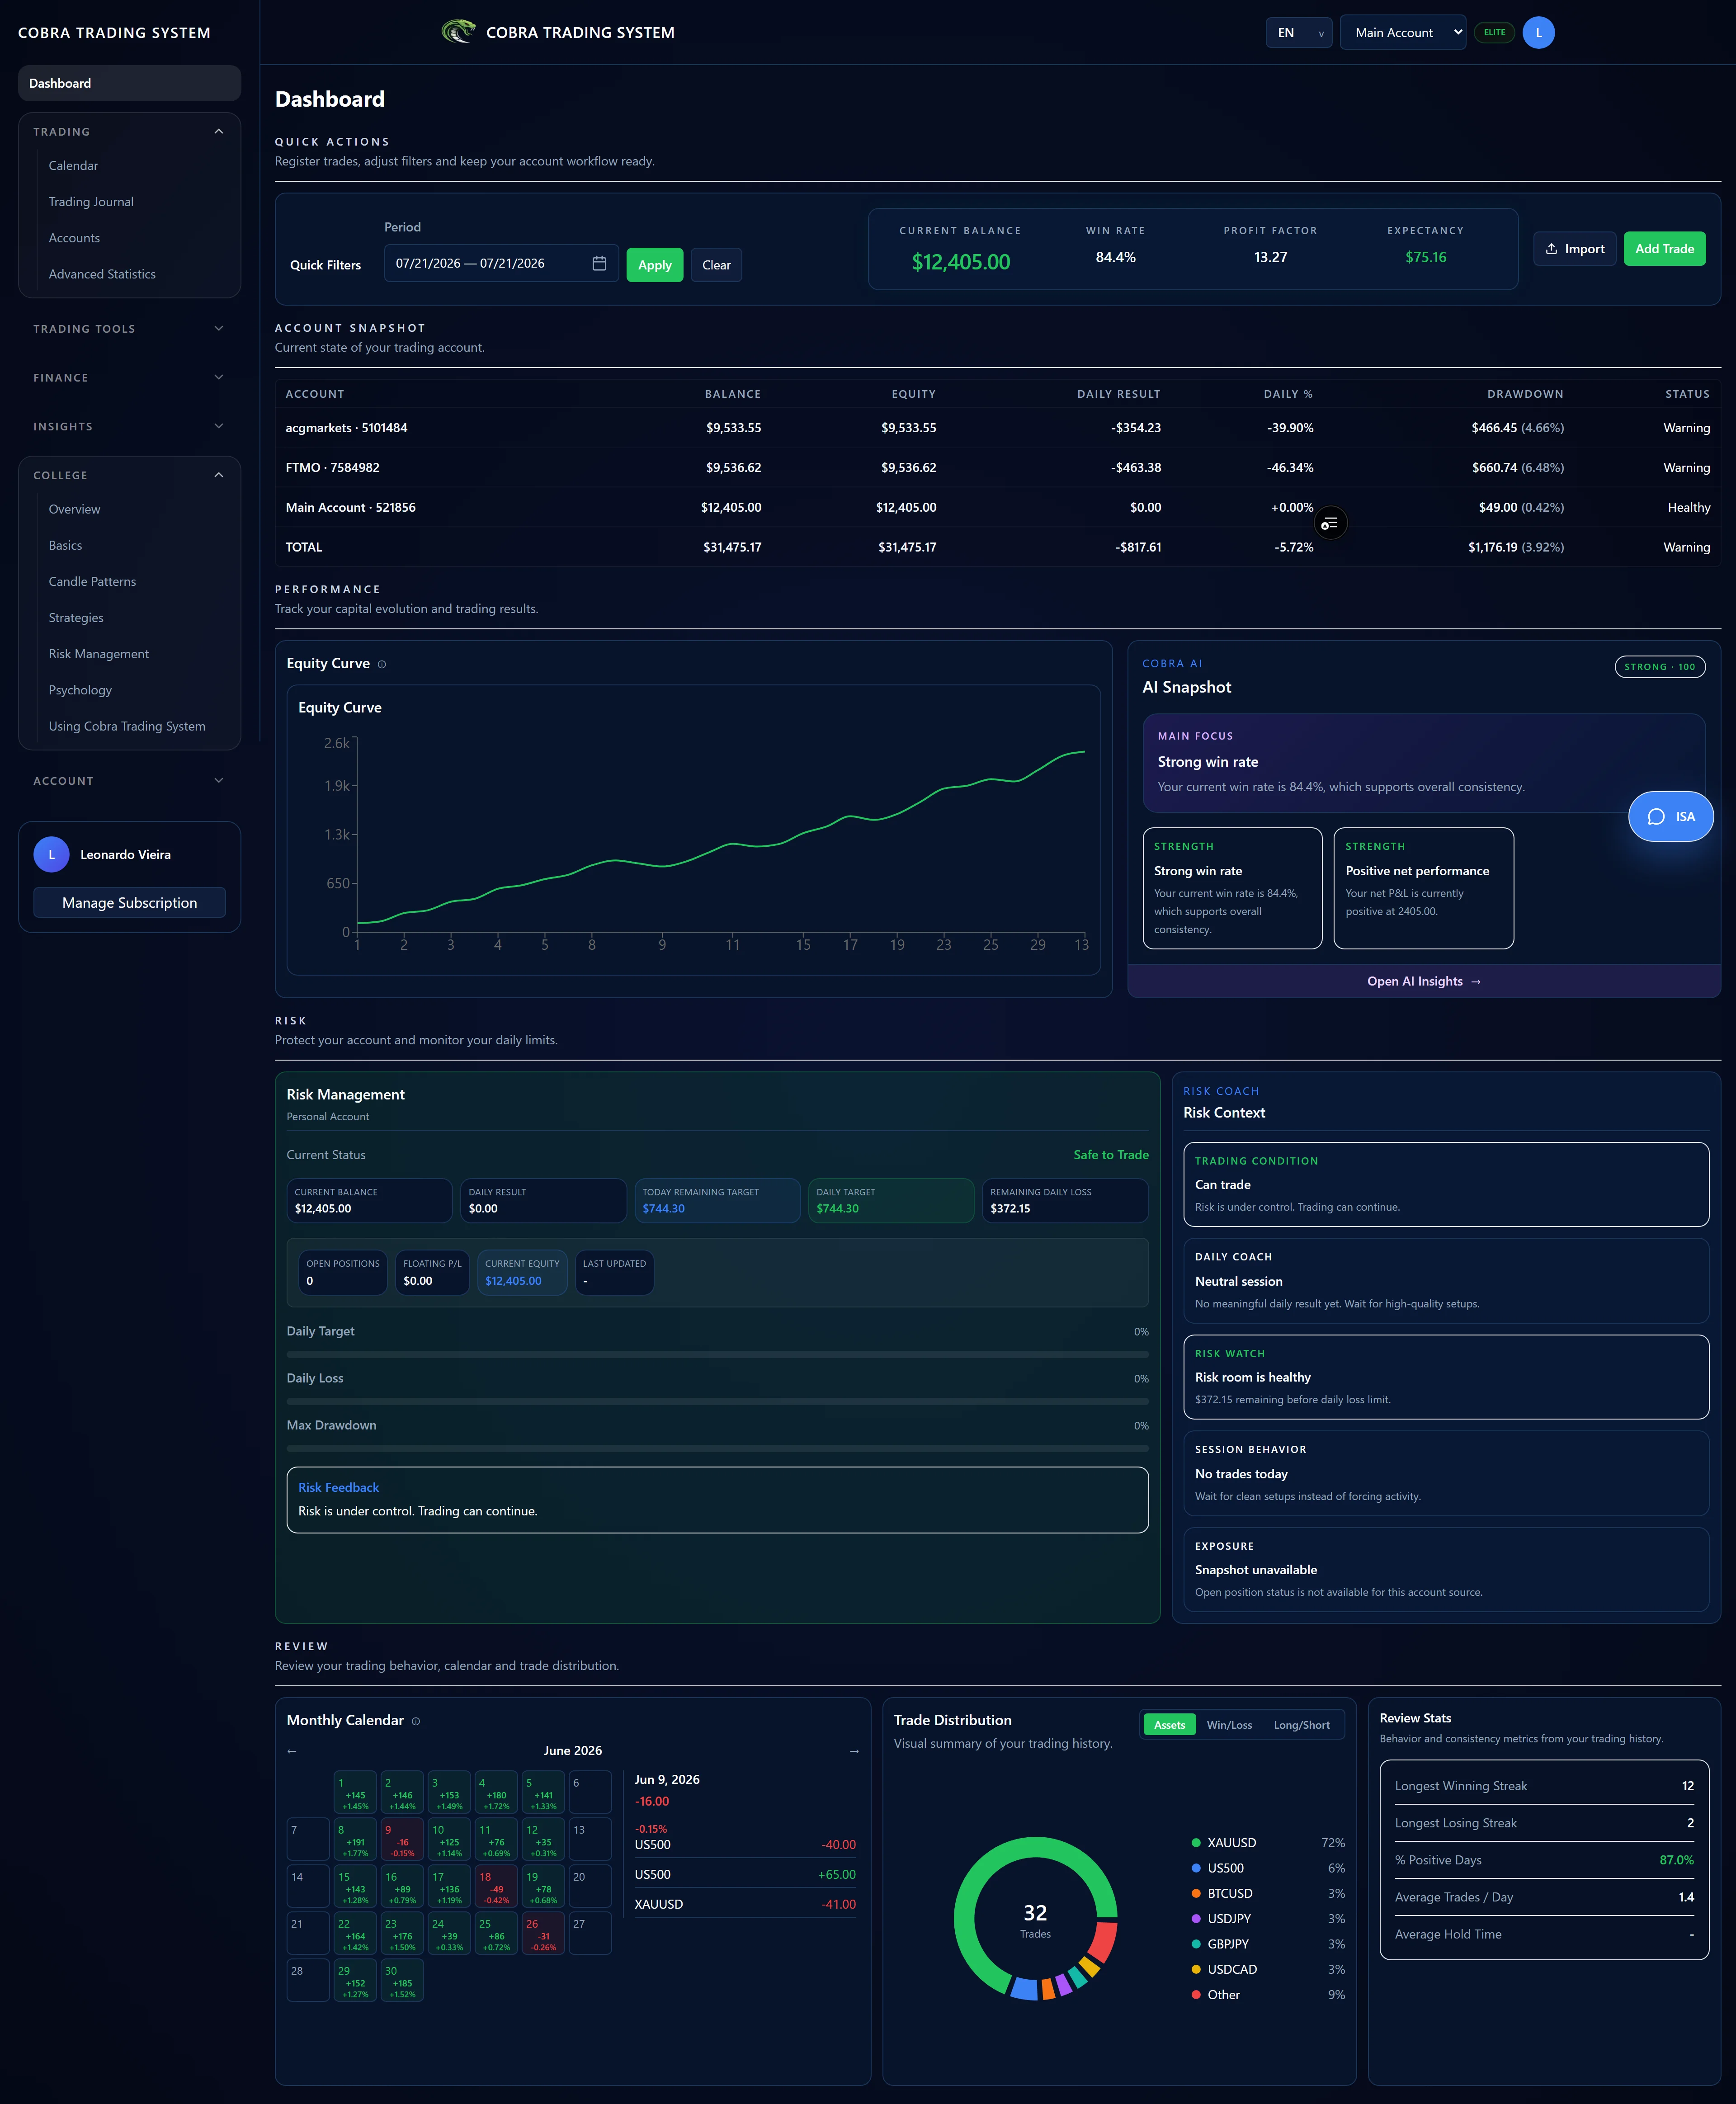Open College Overview page
Viewport: 1736px width, 2104px height.
[x=74, y=509]
